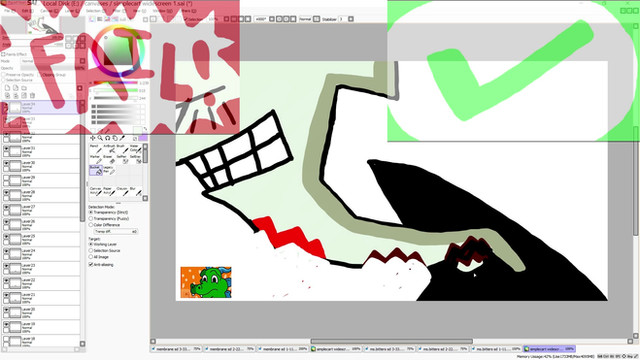
Task: Select Transparency (Fuzzy) detection mode
Action: [x=91, y=219]
